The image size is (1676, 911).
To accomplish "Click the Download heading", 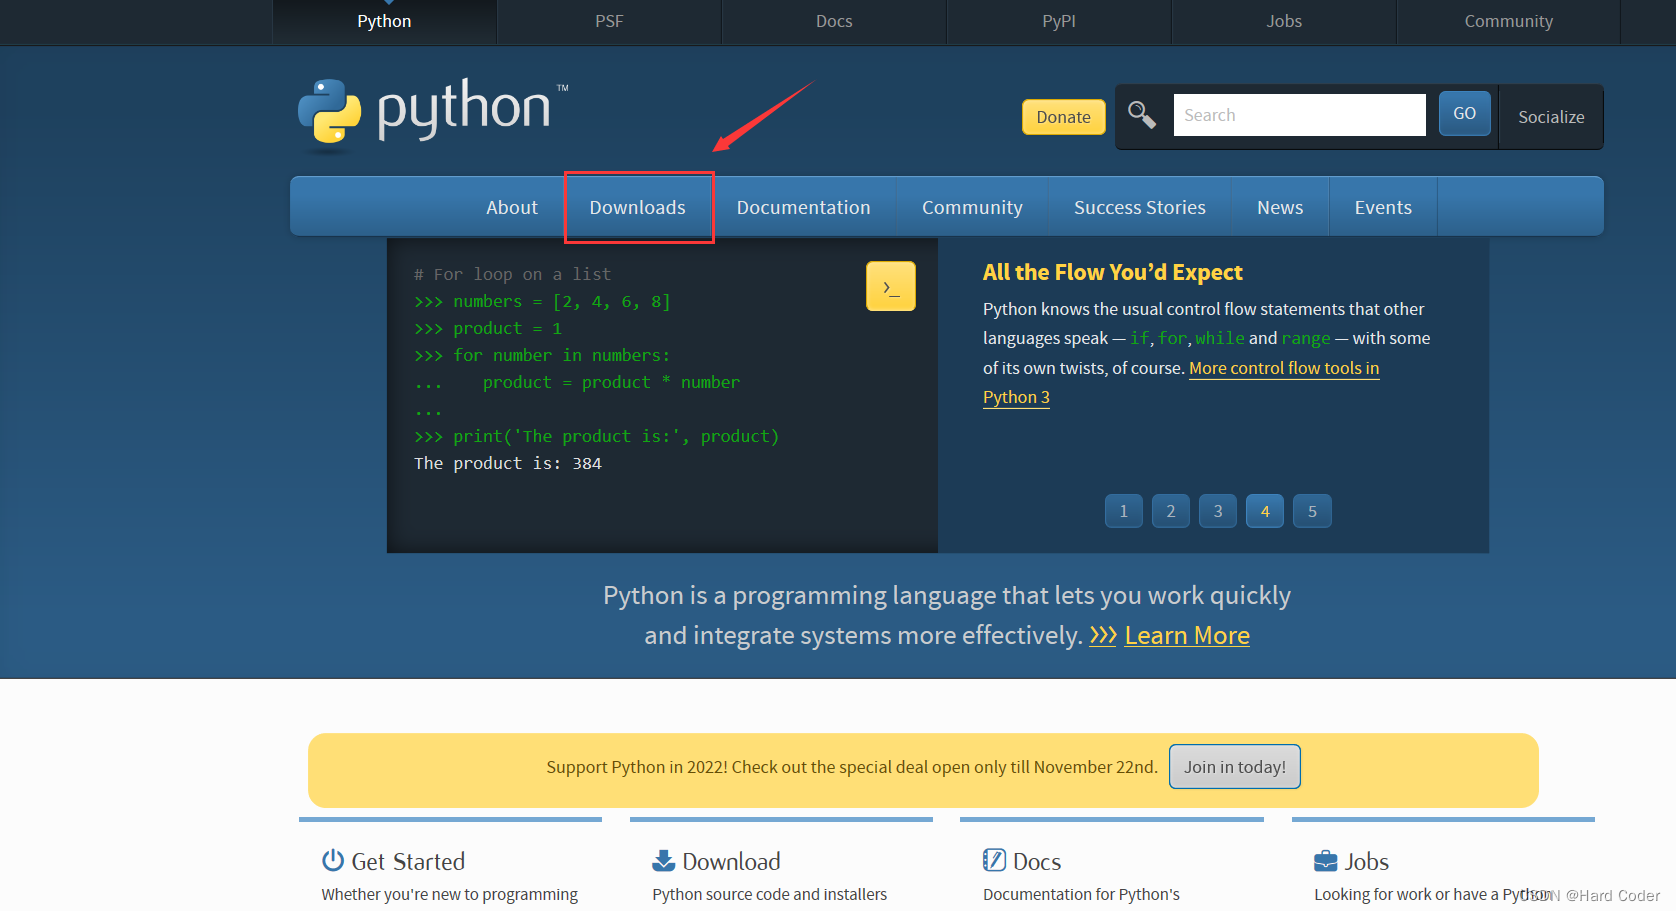I will click(x=731, y=861).
